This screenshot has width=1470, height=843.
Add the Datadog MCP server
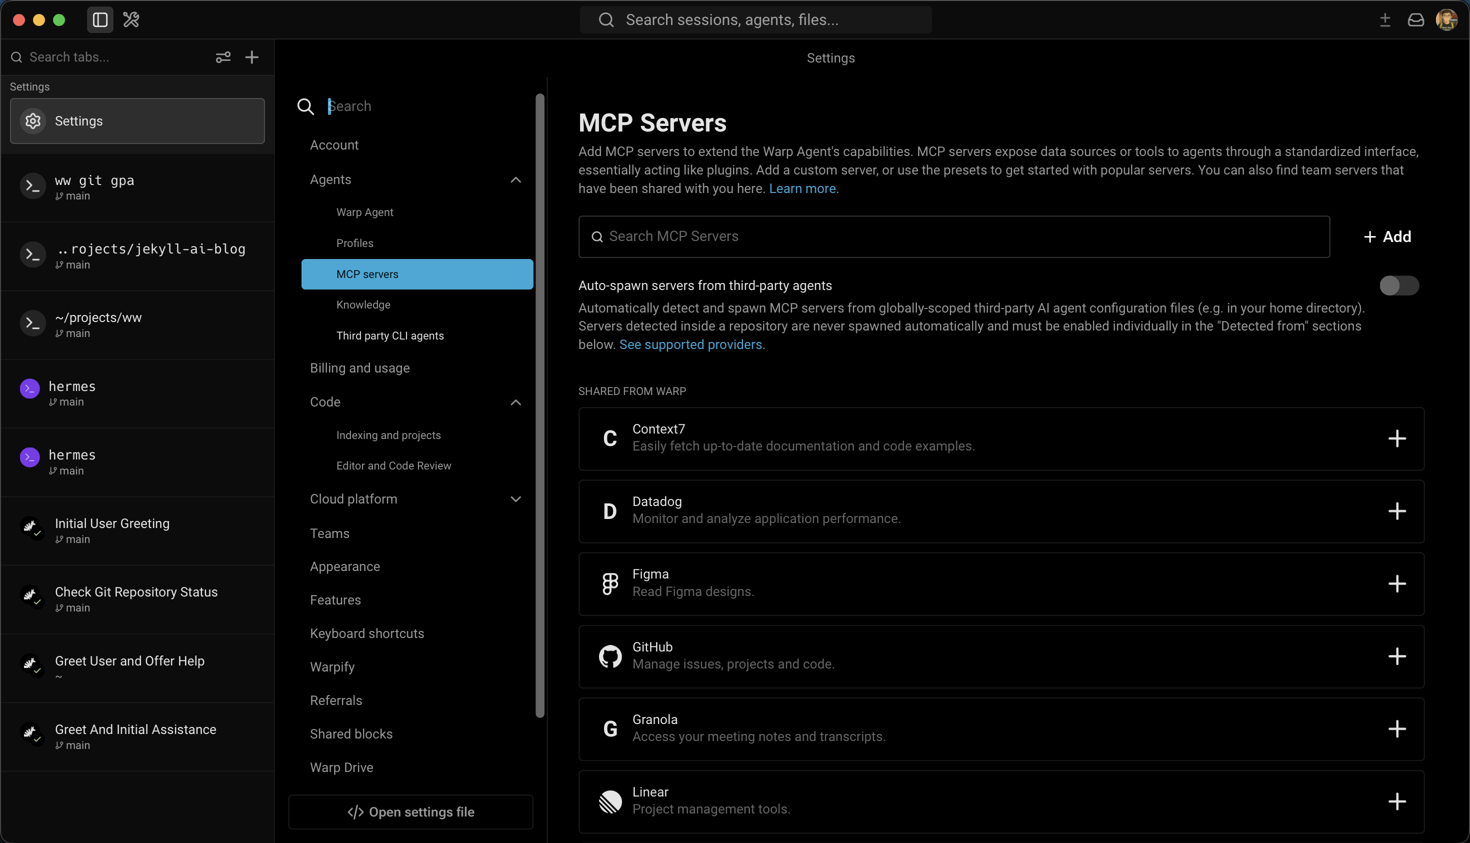pos(1397,511)
